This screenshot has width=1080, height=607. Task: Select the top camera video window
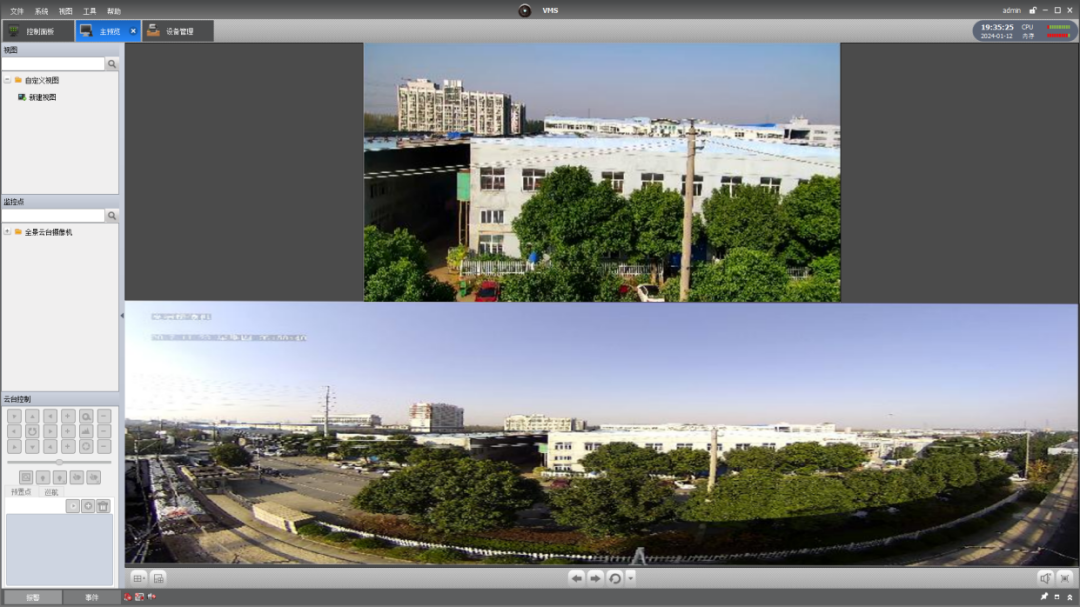[602, 172]
